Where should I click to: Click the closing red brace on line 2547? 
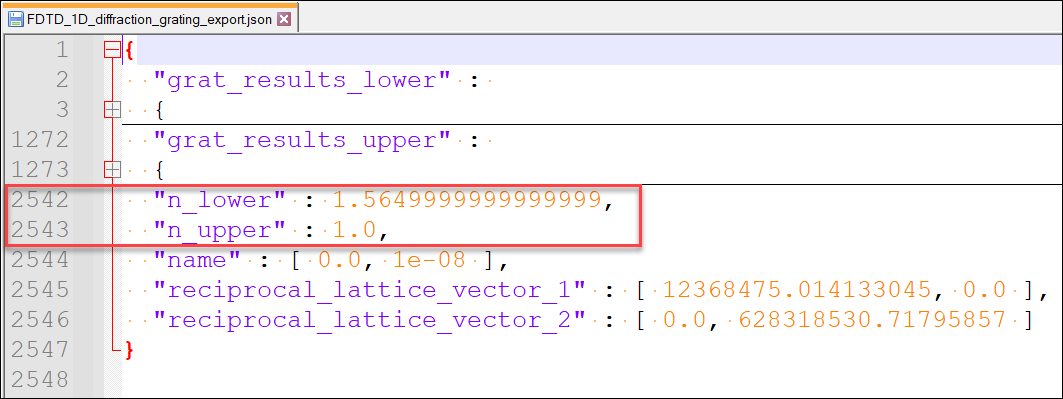point(129,350)
